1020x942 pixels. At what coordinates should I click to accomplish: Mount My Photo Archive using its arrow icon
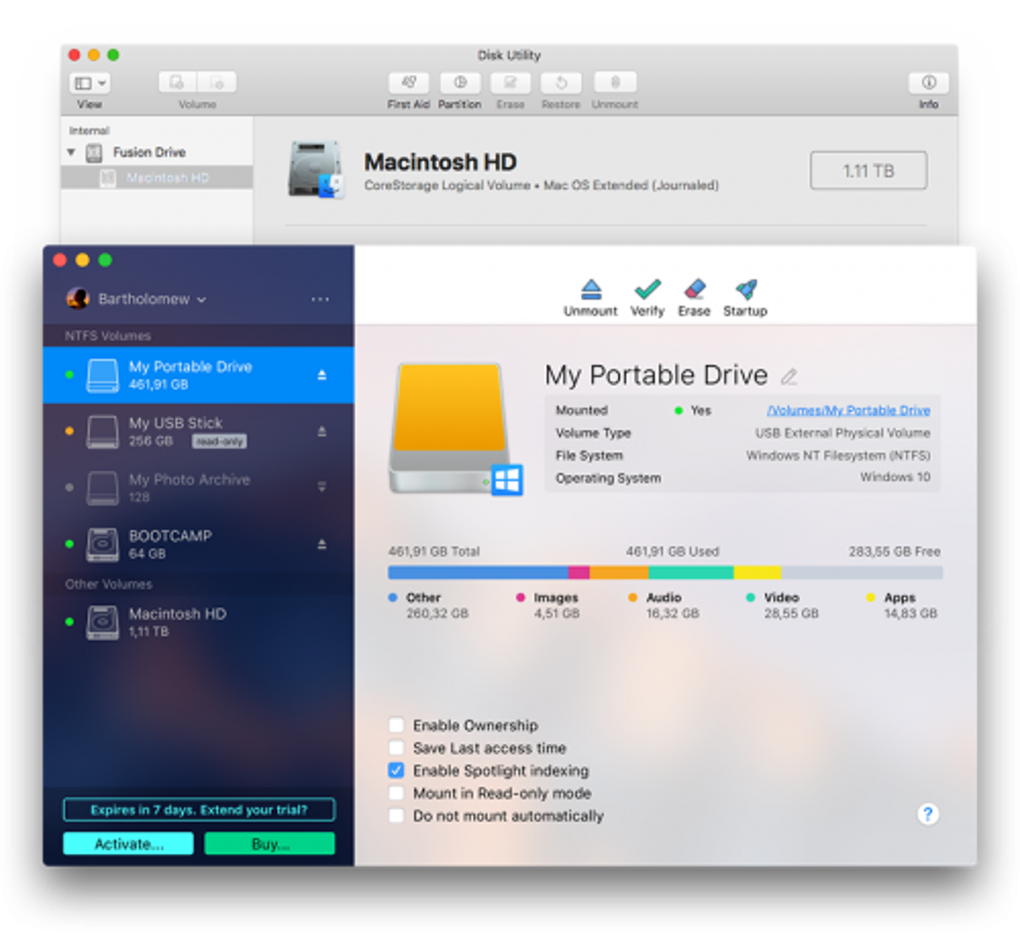tap(321, 487)
